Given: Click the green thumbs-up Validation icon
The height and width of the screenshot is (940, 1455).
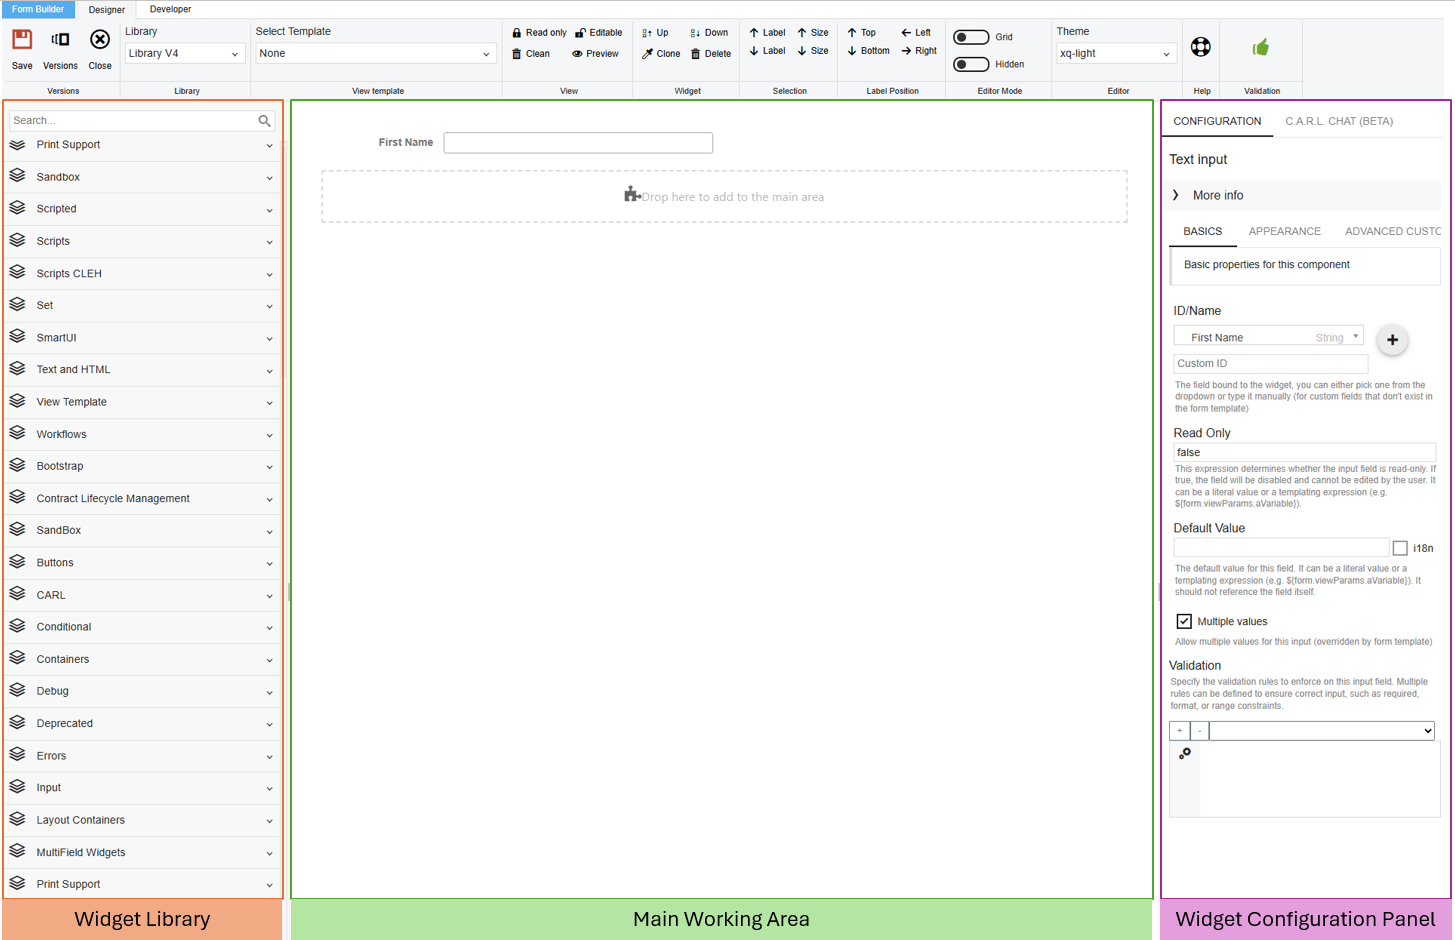Looking at the screenshot, I should pyautogui.click(x=1261, y=47).
